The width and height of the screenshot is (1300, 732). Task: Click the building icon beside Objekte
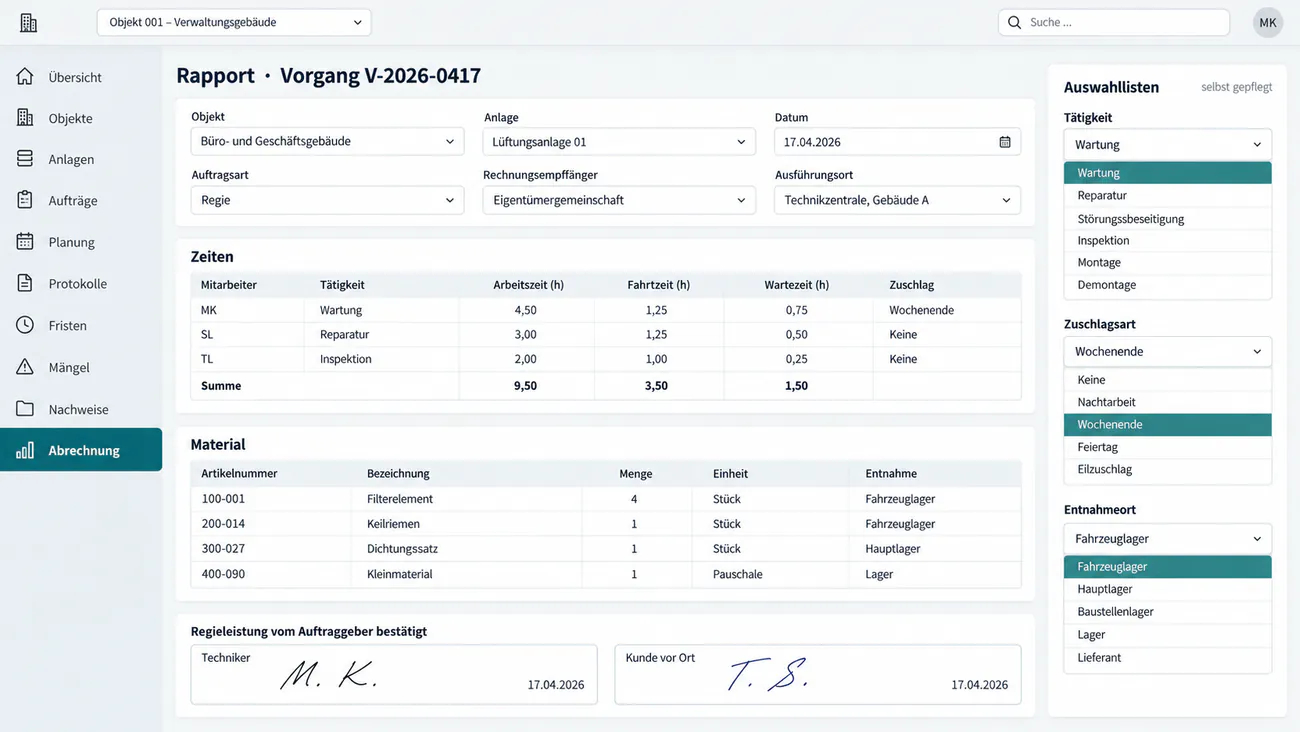pyautogui.click(x=25, y=118)
